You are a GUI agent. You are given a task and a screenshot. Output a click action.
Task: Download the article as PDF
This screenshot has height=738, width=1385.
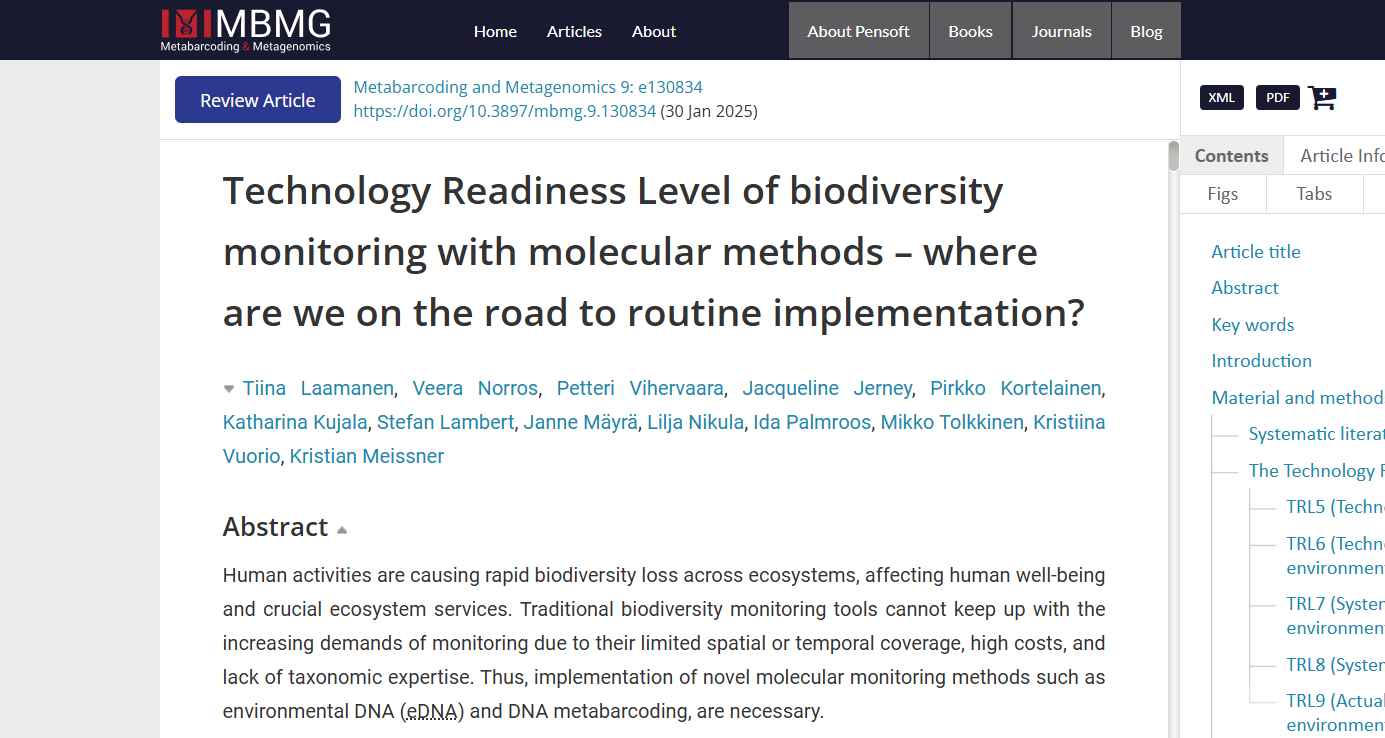point(1277,97)
